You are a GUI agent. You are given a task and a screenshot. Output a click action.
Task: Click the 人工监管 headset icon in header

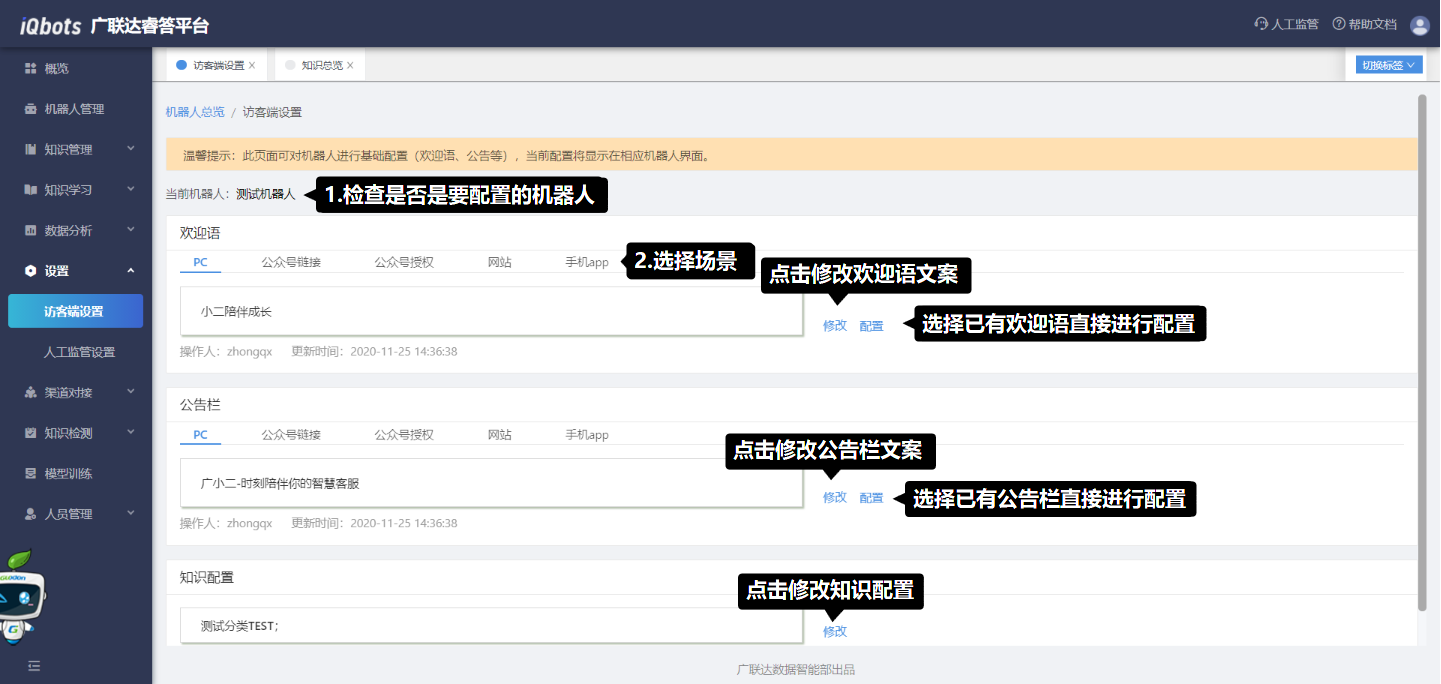[x=1261, y=24]
